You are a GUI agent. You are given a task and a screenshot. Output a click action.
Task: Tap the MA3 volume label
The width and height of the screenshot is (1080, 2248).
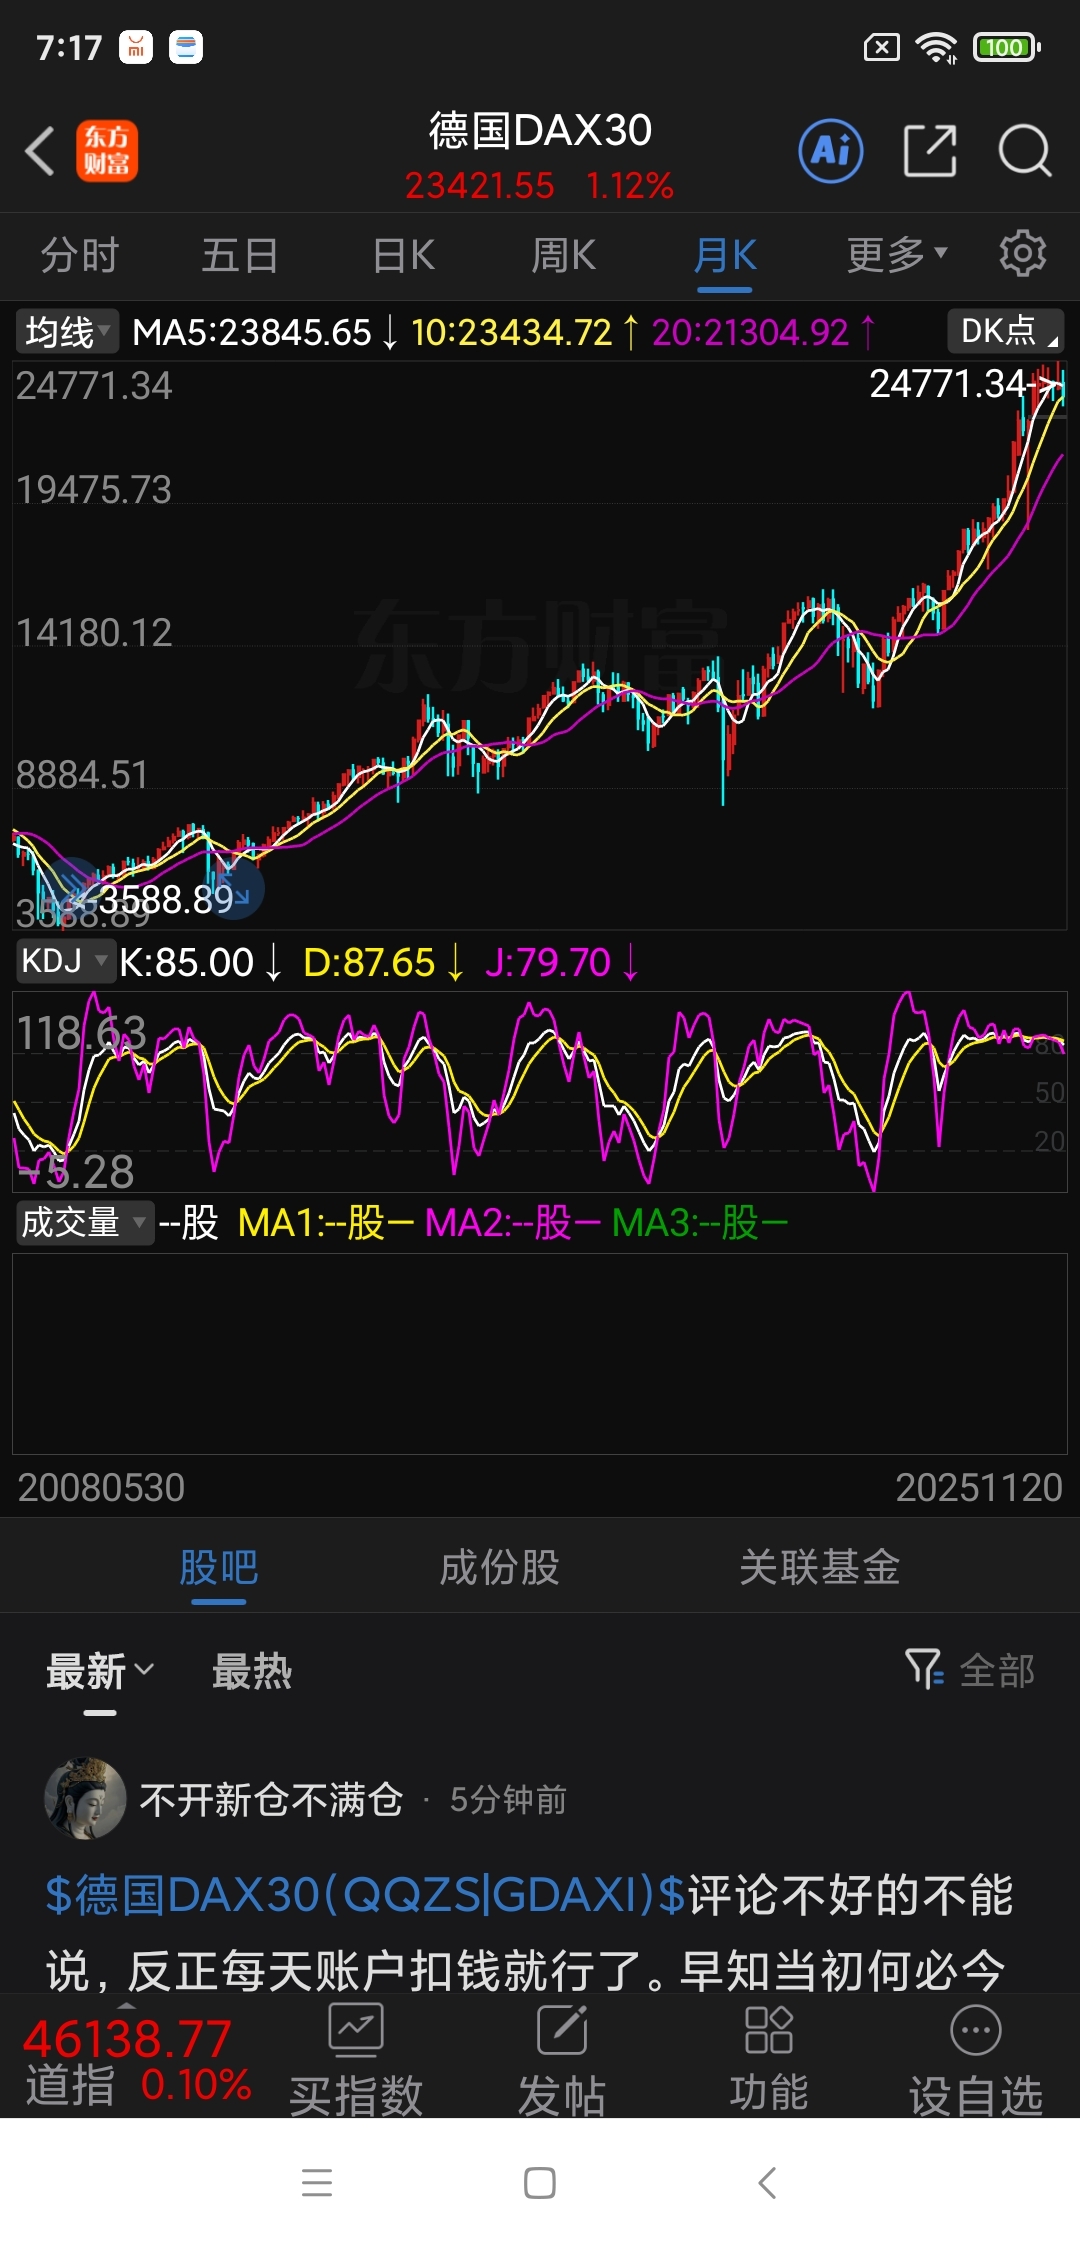(x=700, y=1222)
